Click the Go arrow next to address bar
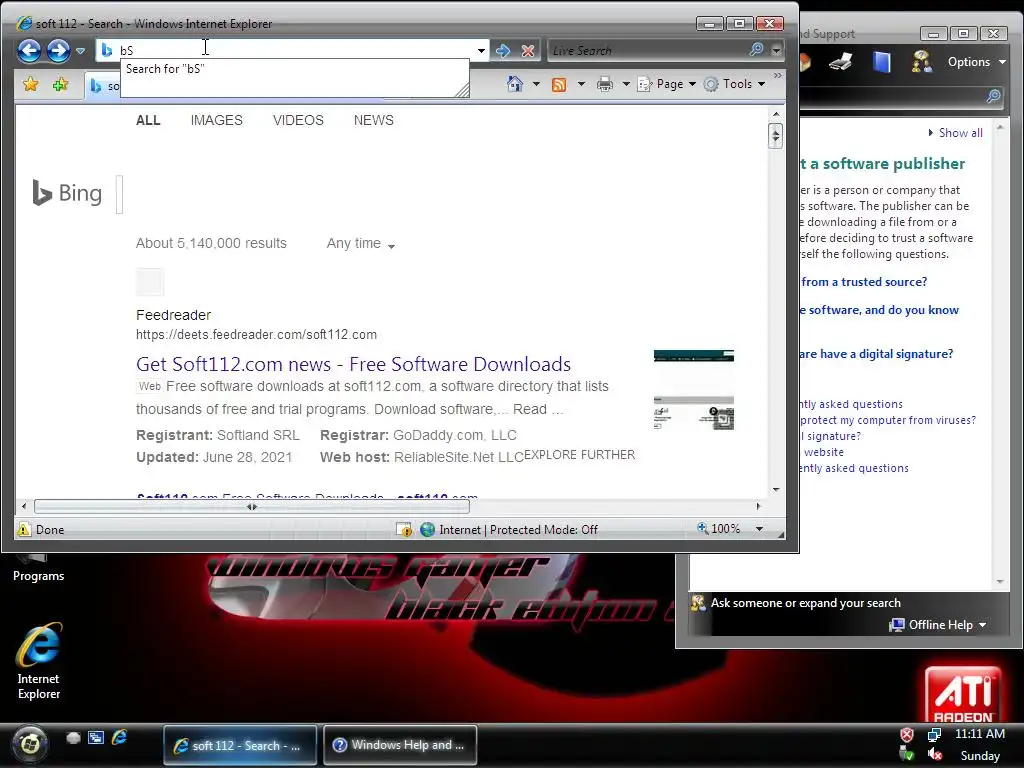1024x768 pixels. tap(503, 50)
